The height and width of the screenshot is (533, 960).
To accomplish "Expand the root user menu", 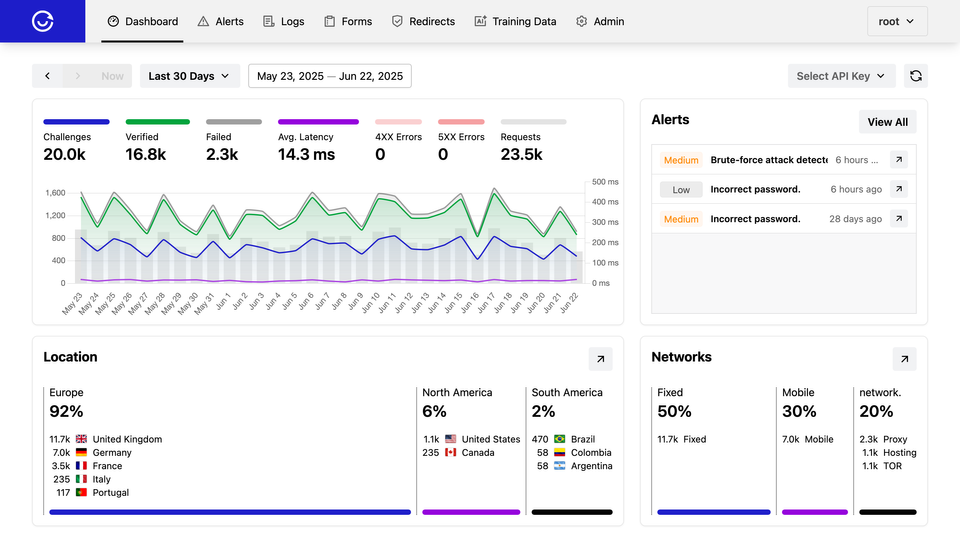I will coord(896,21).
